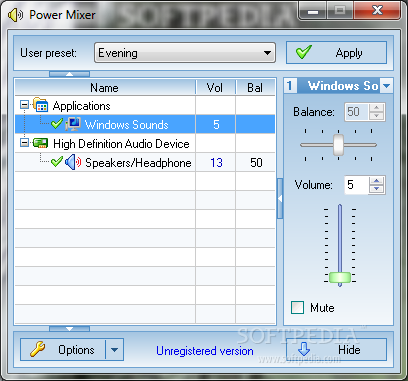Increase Volume with spinner up arrow
This screenshot has height=381, width=408.
pyautogui.click(x=377, y=181)
